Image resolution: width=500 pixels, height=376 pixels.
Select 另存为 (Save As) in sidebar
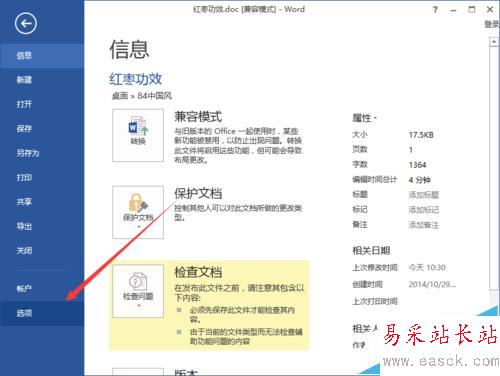(42, 153)
